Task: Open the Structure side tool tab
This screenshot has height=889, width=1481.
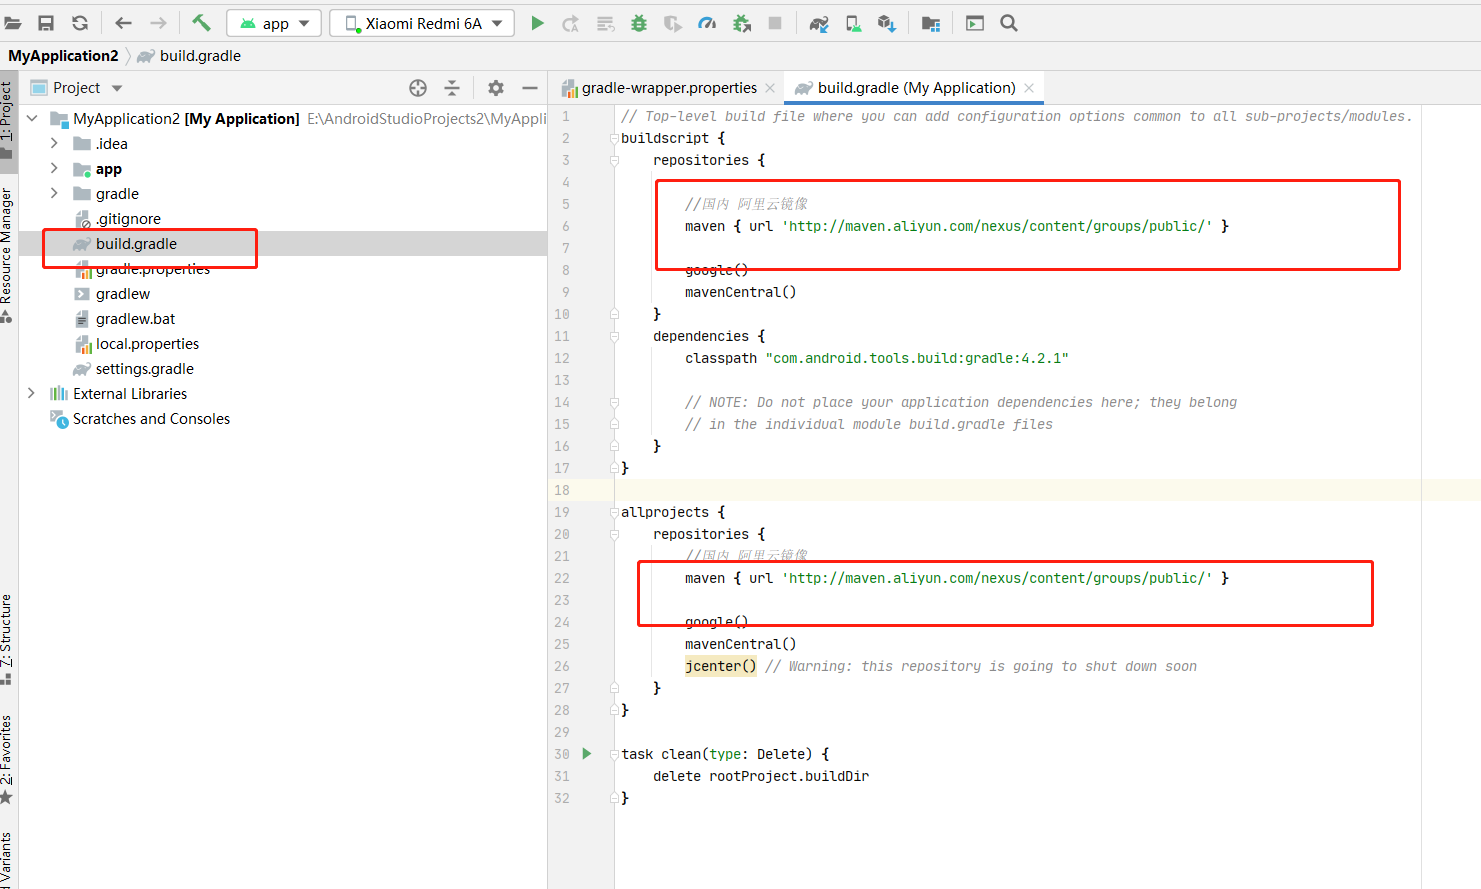Action: [8, 638]
